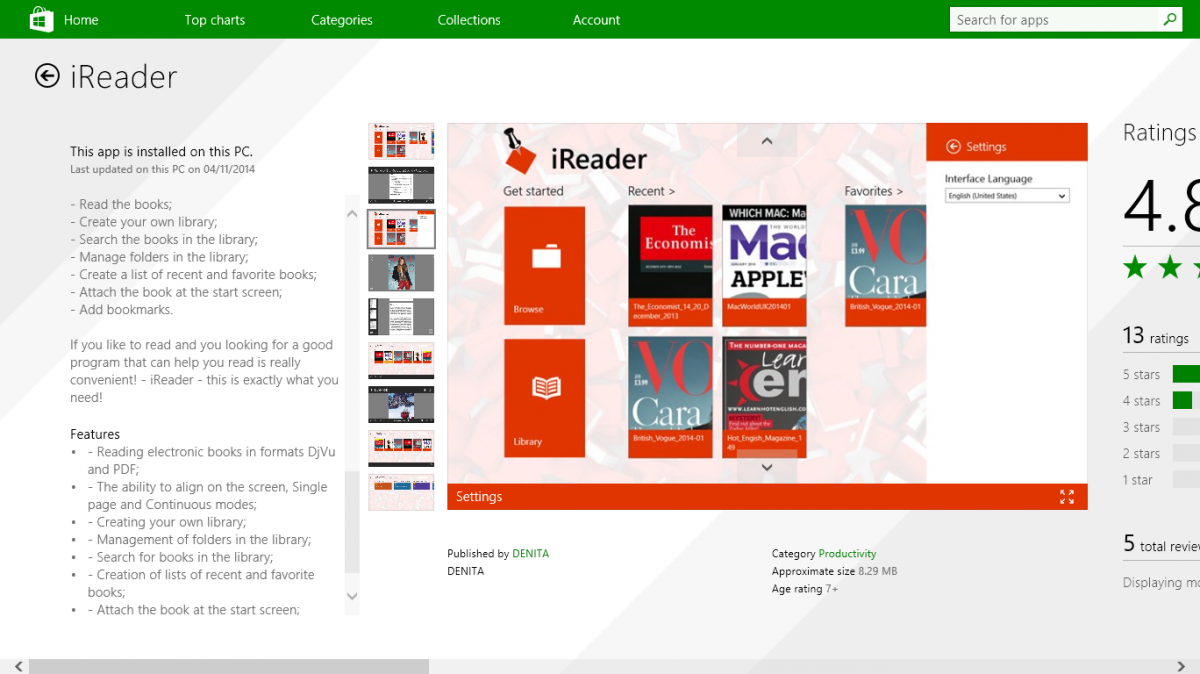The height and width of the screenshot is (674, 1200).
Task: Click the Settings back arrow in the screenshot
Action: (953, 146)
